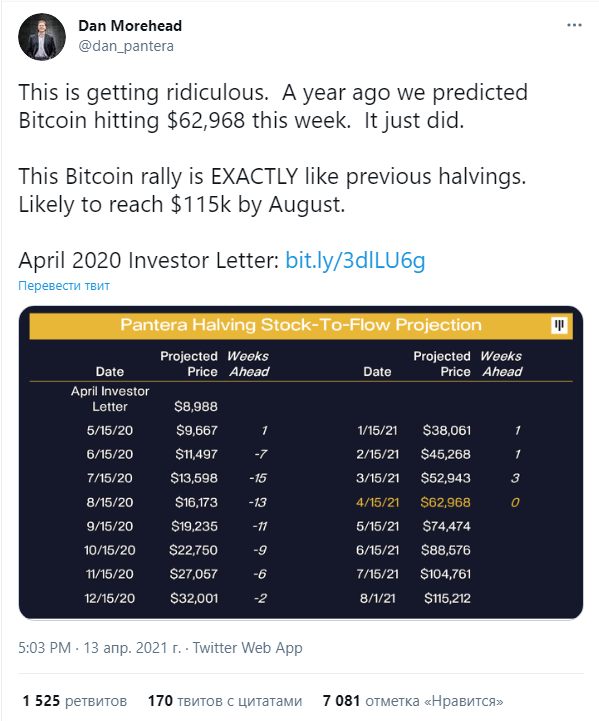Image resolution: width=599 pixels, height=721 pixels.
Task: Click the April Investor Letter row label
Action: (110, 399)
